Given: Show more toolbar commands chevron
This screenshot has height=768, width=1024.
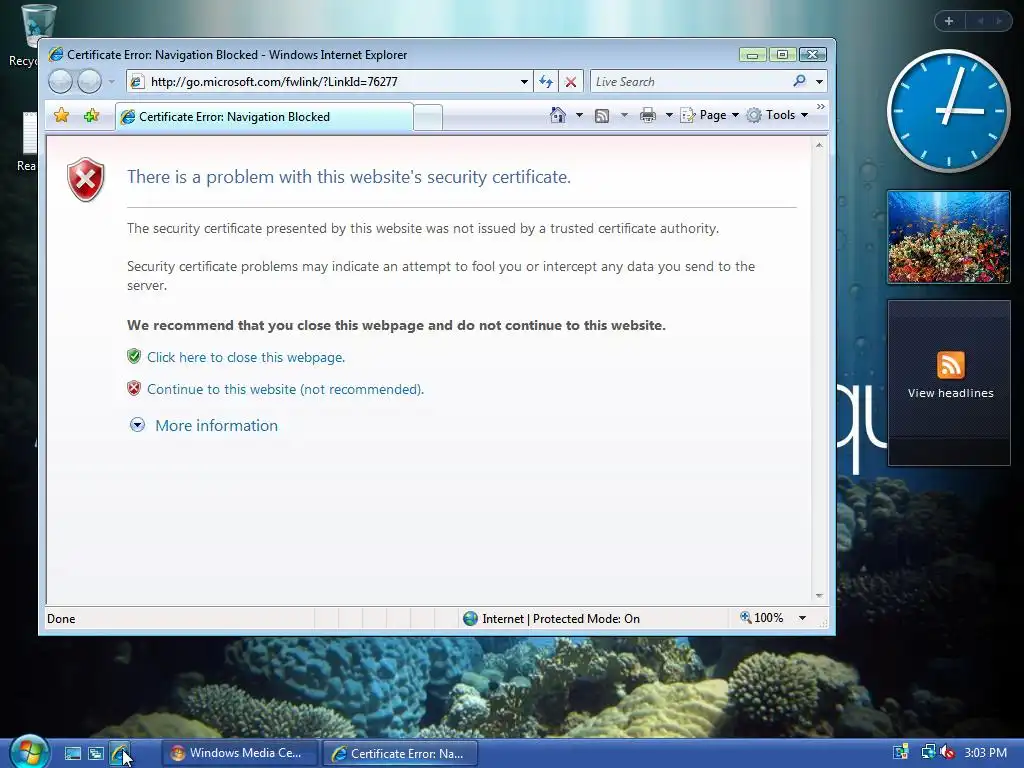Looking at the screenshot, I should point(821,106).
